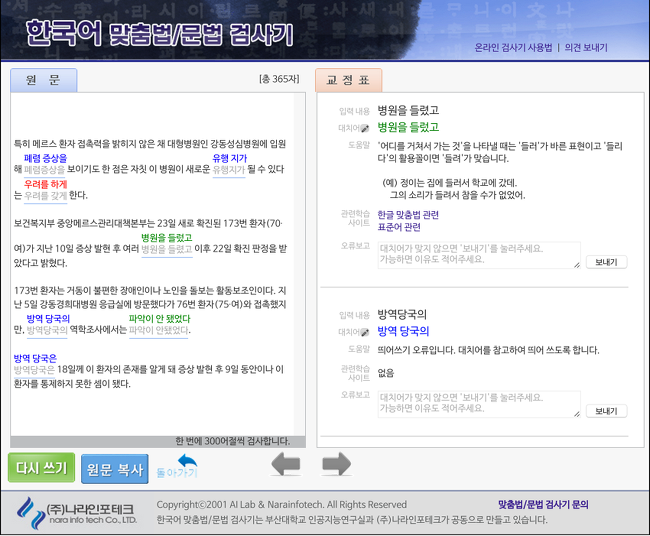Click the blue suggestion 방역 당국은

coord(35,358)
